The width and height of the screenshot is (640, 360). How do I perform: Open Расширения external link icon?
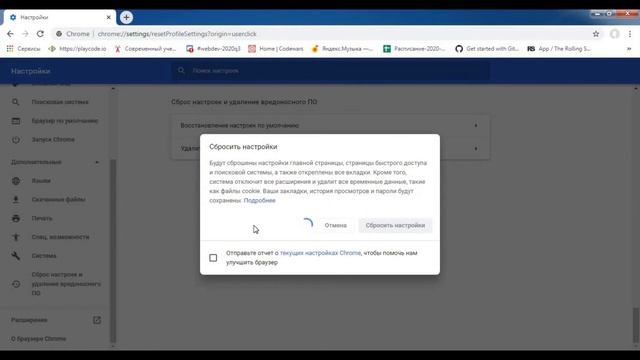pyautogui.click(x=97, y=320)
